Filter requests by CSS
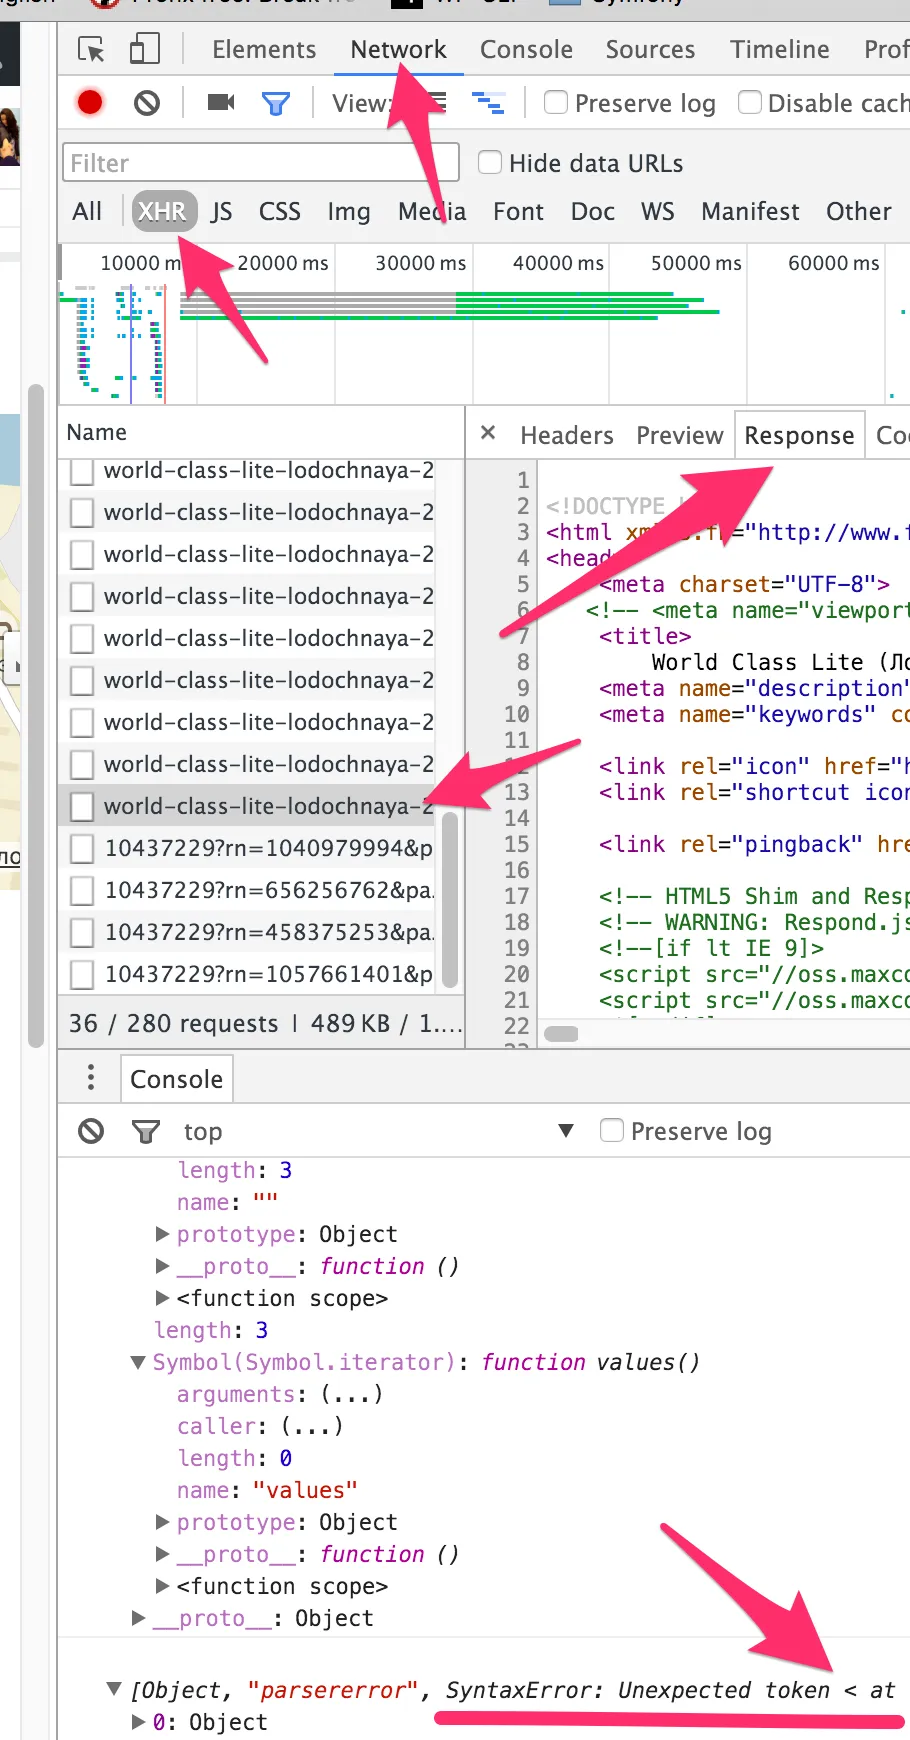The width and height of the screenshot is (910, 1740). pyautogui.click(x=279, y=211)
